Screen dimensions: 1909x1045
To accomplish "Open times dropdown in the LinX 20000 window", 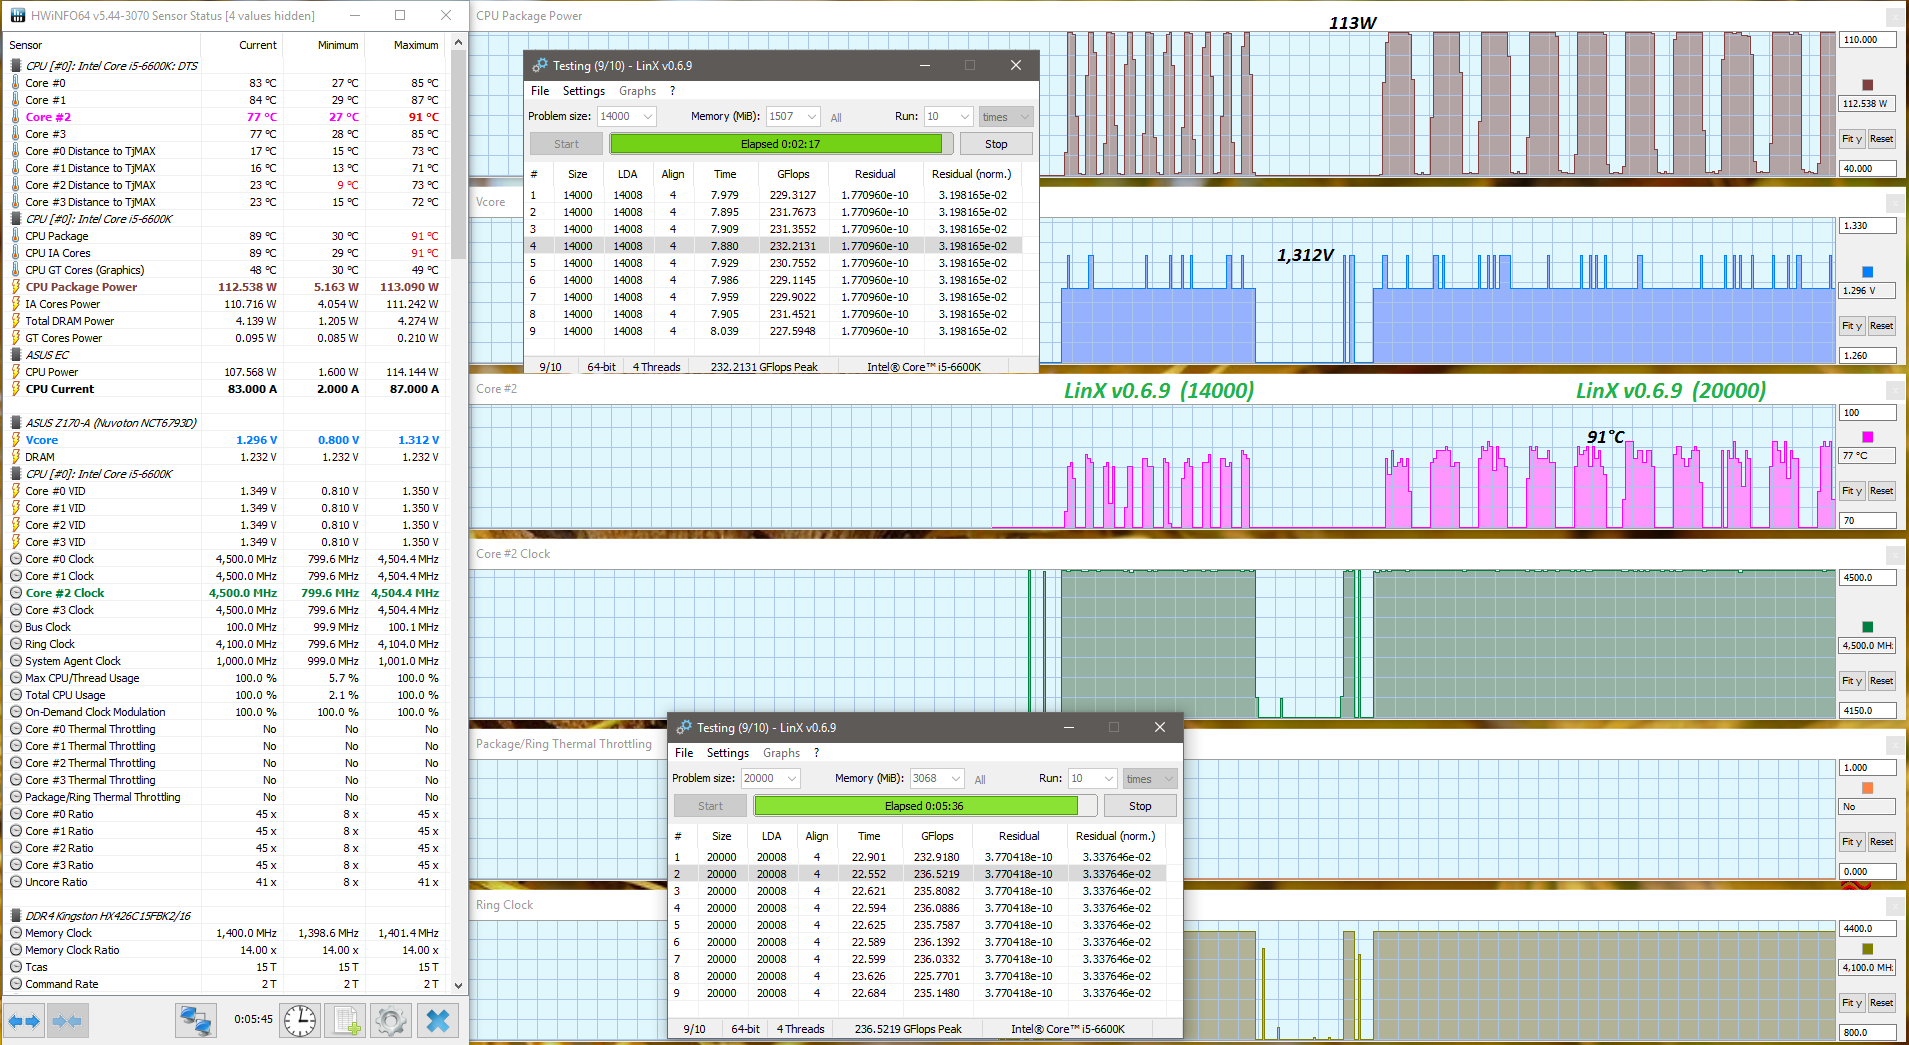I will [1149, 778].
